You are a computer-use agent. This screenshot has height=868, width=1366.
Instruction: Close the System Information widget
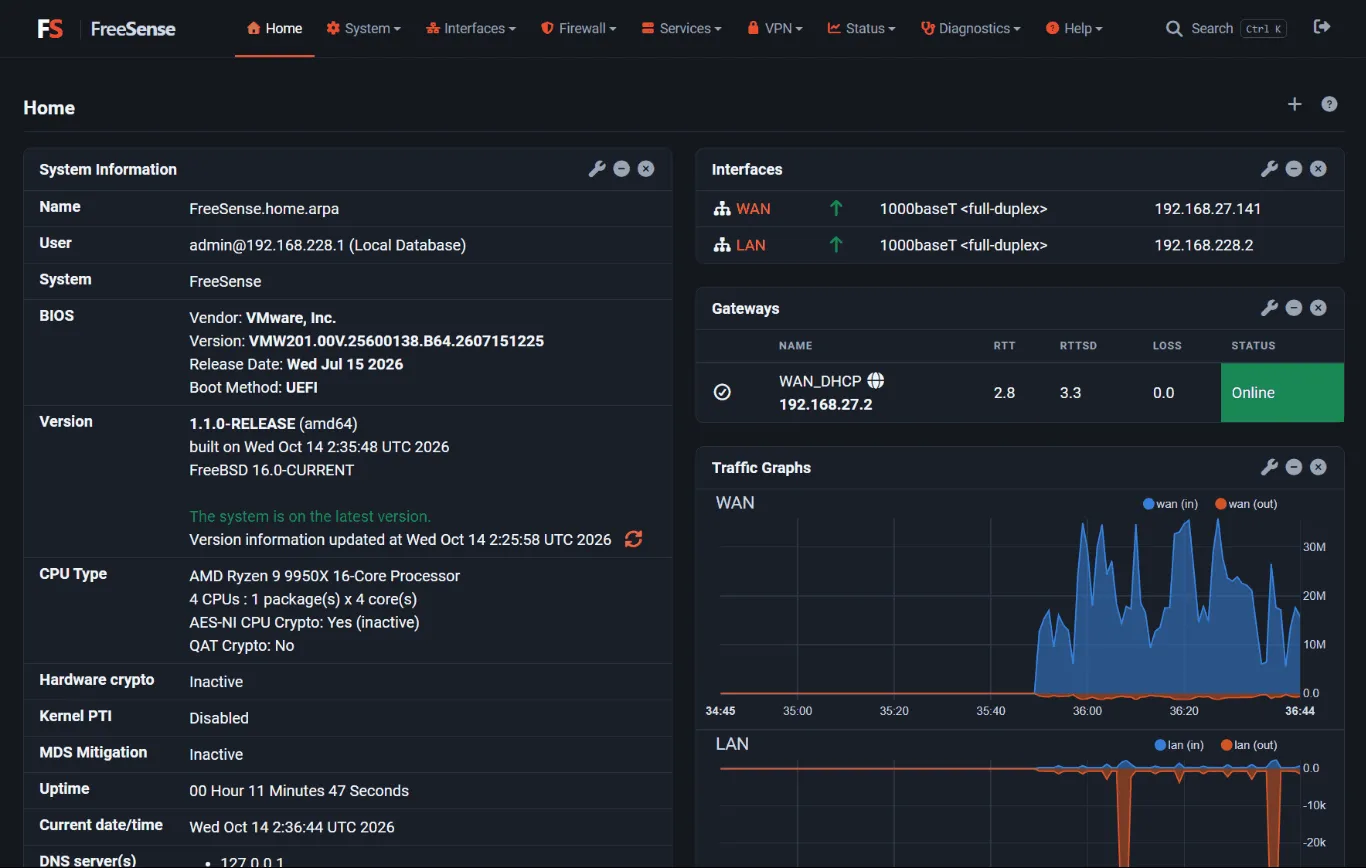point(646,169)
